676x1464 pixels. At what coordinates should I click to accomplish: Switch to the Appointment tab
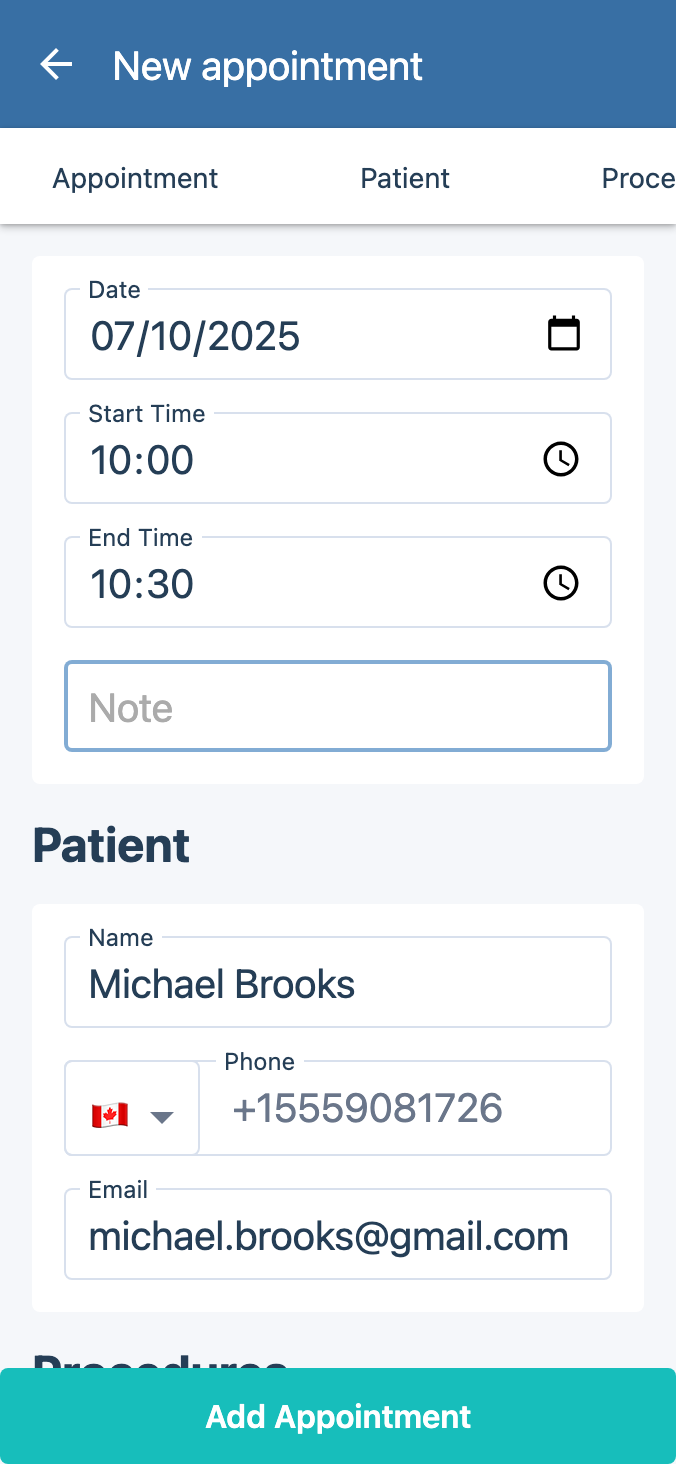pos(135,179)
